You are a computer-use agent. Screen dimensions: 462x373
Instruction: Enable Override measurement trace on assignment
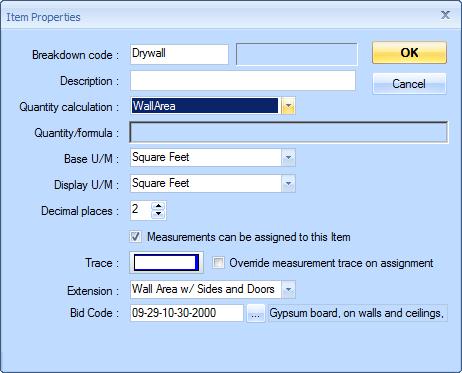[218, 263]
